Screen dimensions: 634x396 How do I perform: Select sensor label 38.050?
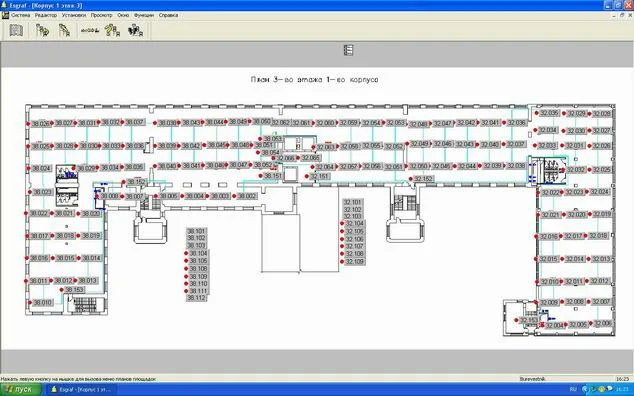(262, 121)
